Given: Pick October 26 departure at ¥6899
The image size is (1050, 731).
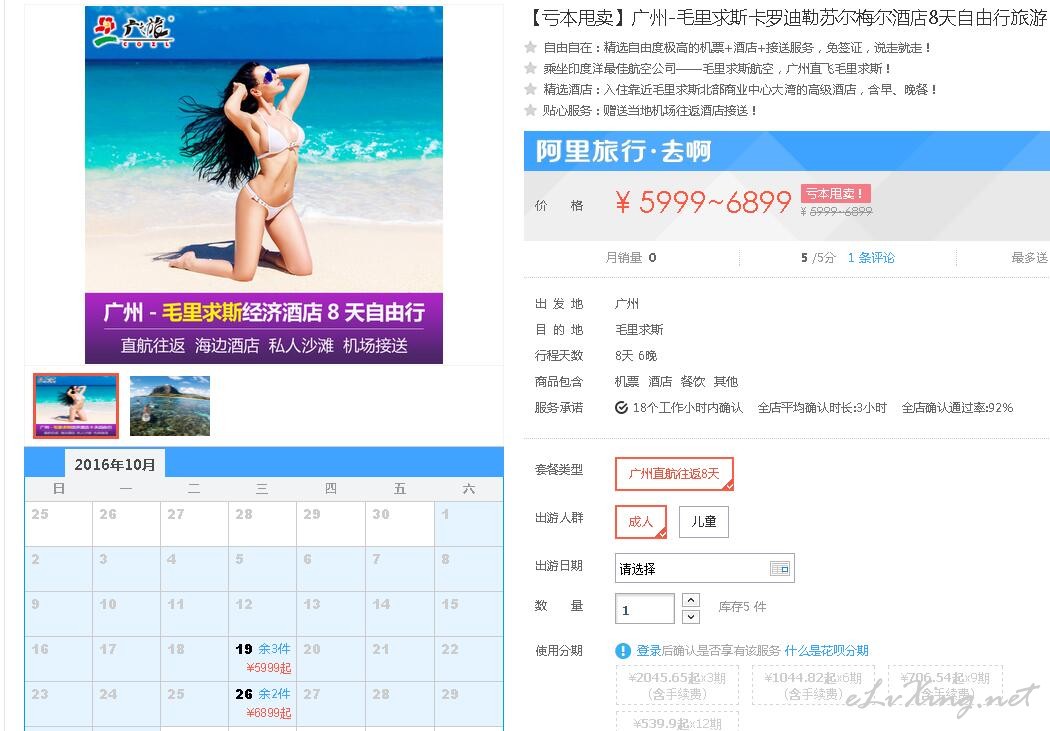Looking at the screenshot, I should point(262,703).
